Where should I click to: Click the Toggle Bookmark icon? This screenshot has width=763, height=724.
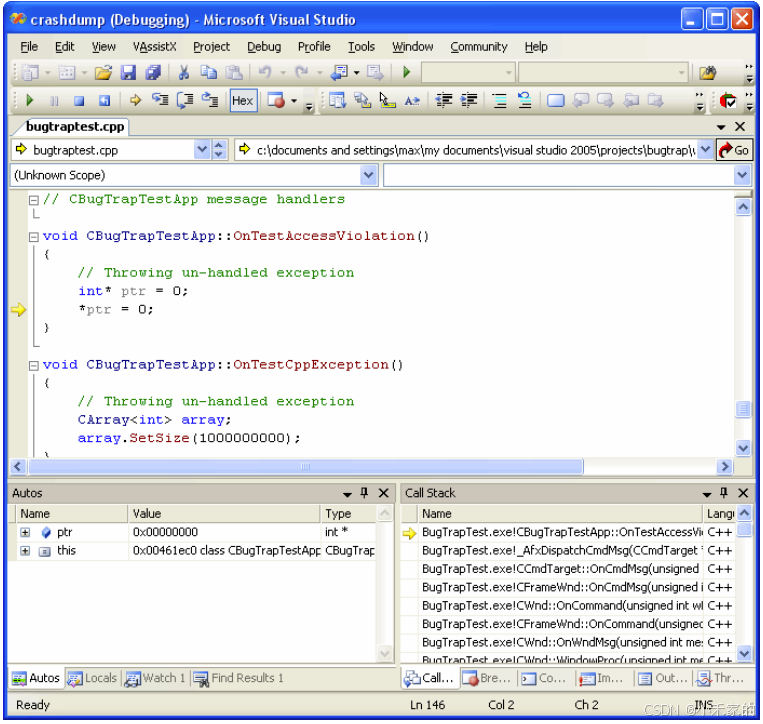(x=555, y=101)
